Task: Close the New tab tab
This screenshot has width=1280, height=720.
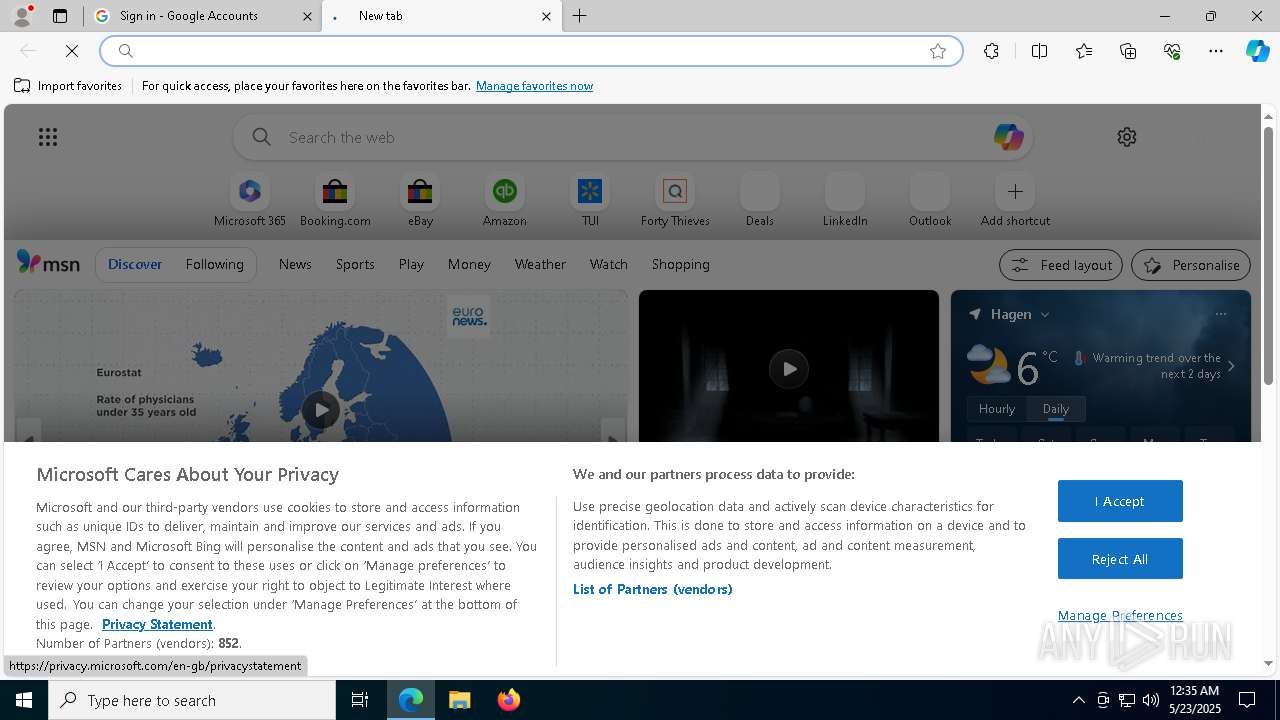Action: 546,16
